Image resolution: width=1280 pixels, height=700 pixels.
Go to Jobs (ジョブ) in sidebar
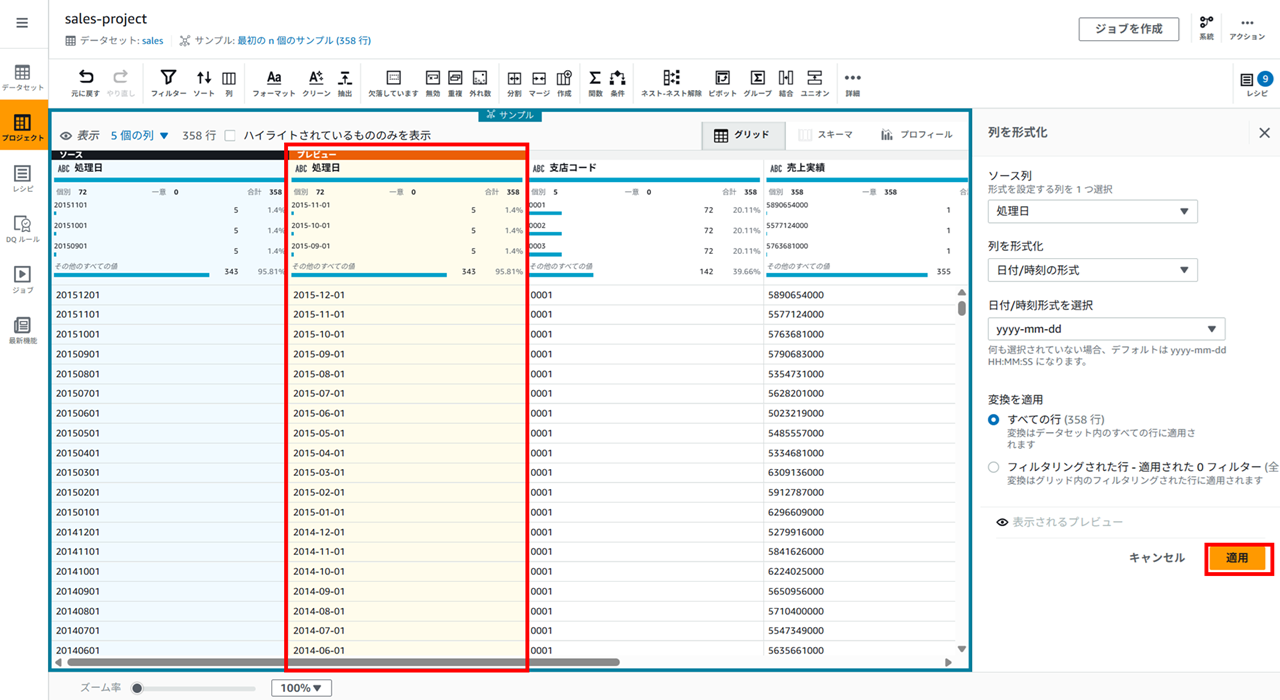(23, 279)
